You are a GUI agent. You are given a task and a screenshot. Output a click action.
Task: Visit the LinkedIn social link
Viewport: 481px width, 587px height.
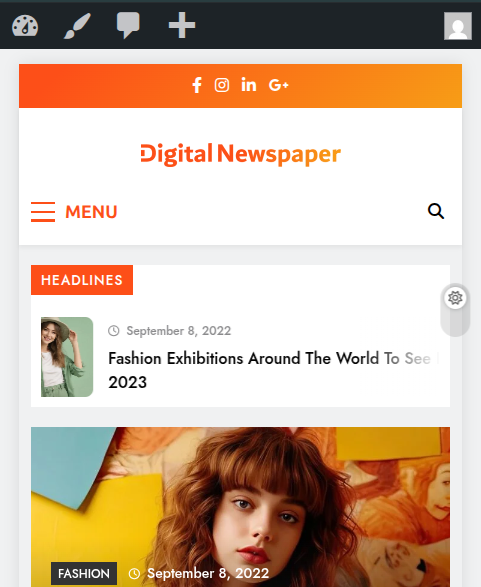[x=249, y=85]
